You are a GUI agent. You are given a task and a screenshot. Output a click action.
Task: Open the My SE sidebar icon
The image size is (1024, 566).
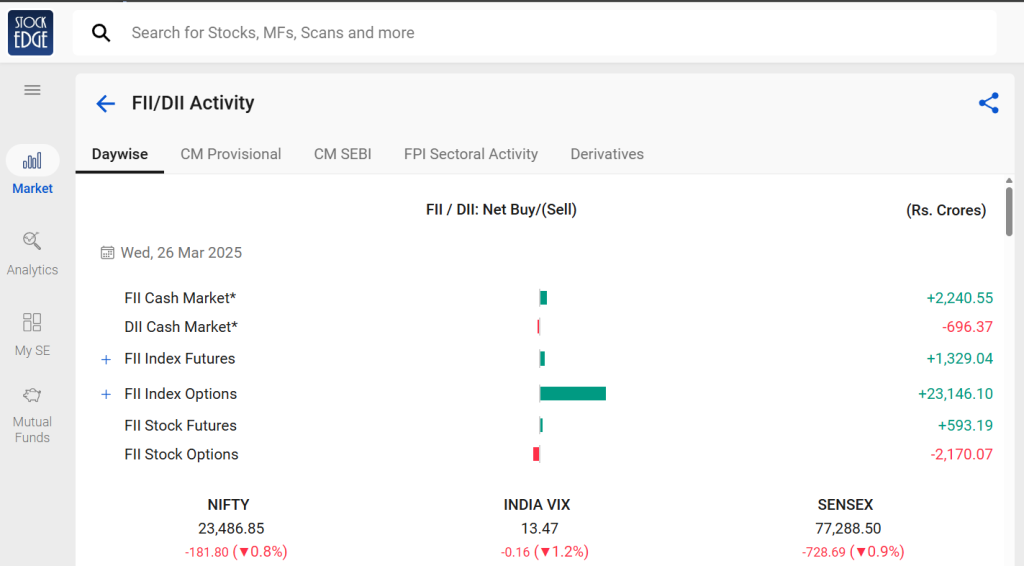(x=32, y=322)
